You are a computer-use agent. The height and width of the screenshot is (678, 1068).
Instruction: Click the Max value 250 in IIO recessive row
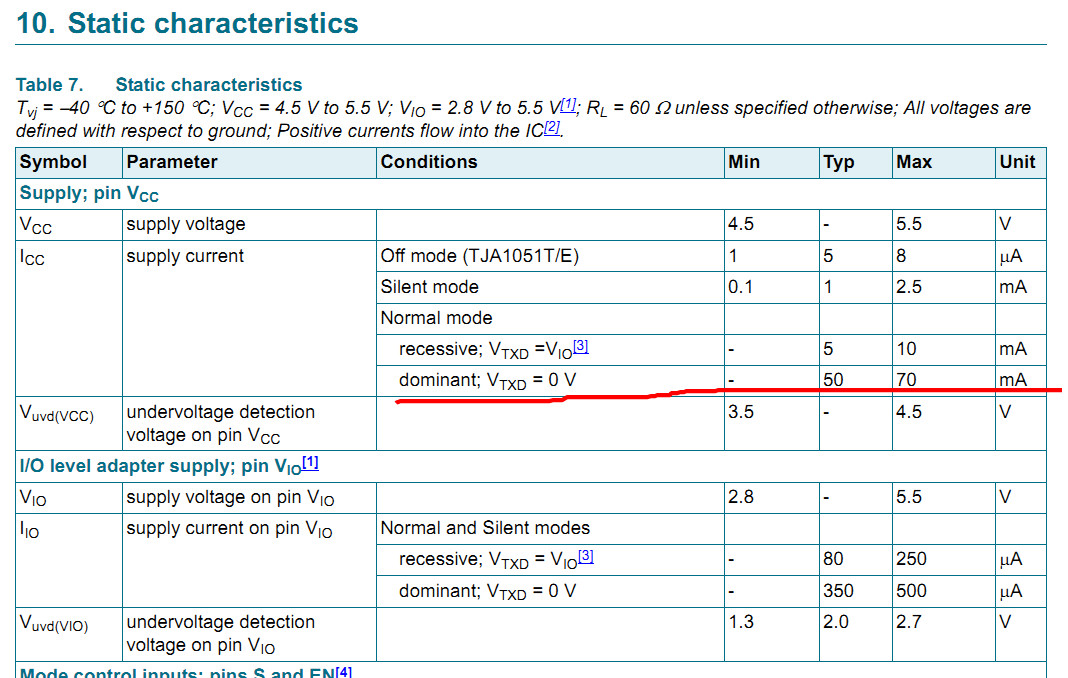[x=911, y=559]
